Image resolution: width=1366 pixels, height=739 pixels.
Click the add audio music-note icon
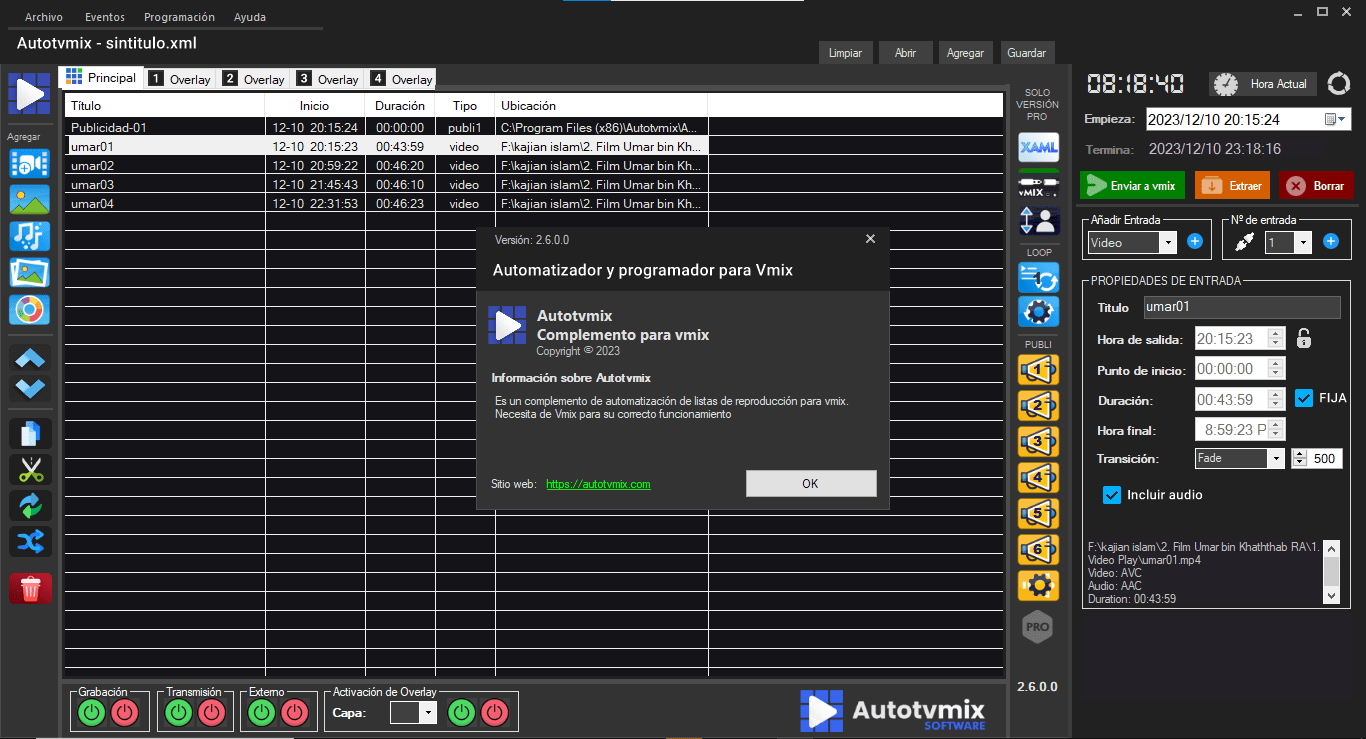tap(29, 236)
